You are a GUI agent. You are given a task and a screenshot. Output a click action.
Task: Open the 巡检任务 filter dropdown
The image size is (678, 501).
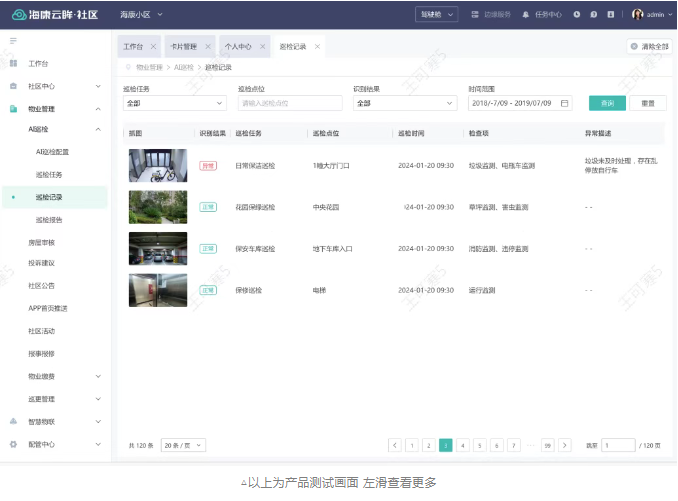175,103
